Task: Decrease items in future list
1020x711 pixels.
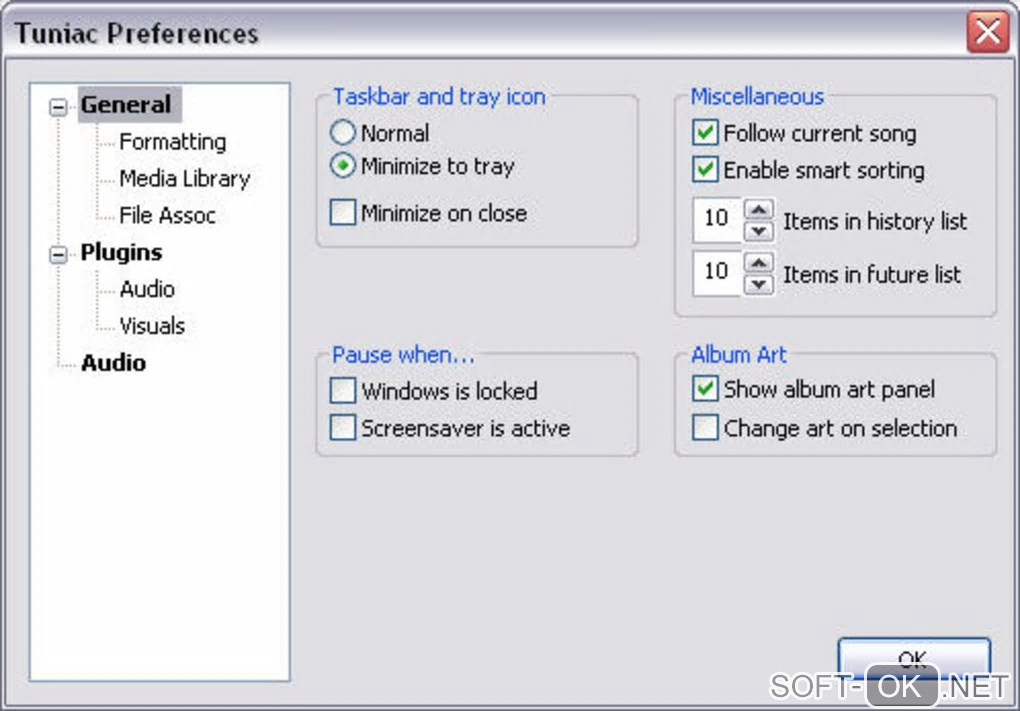Action: 760,284
